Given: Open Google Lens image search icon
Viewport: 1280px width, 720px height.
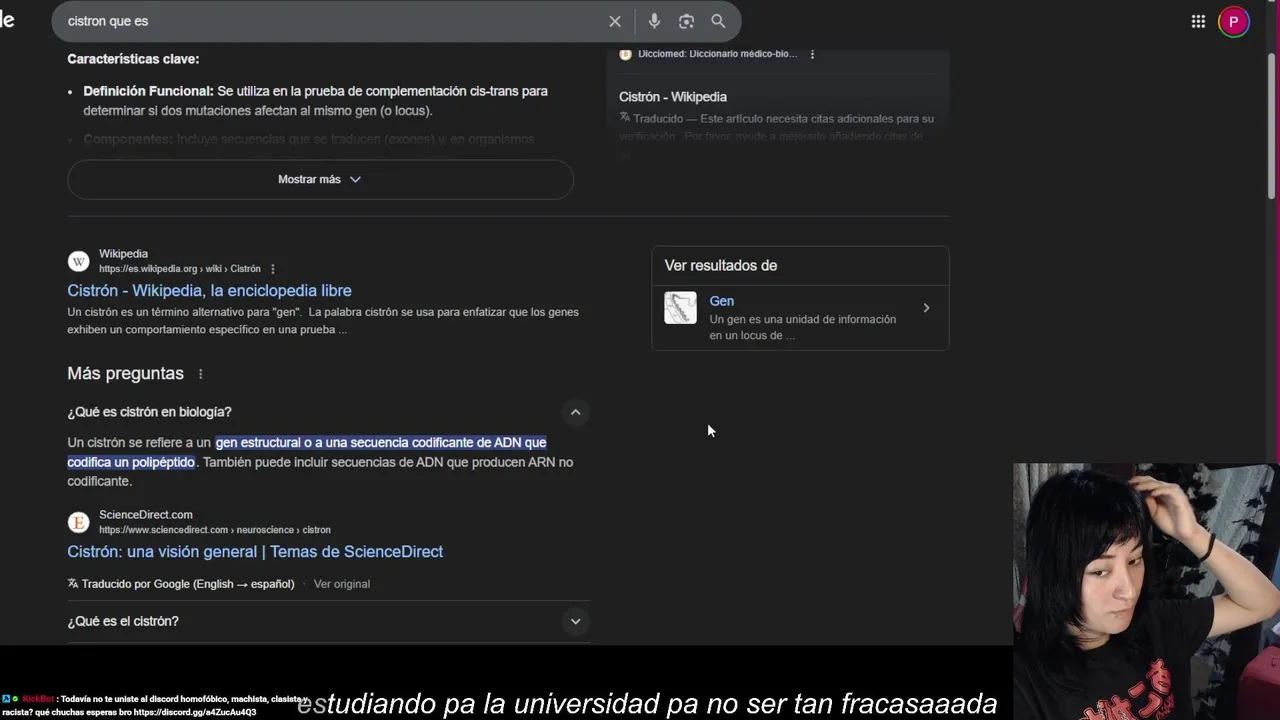Looking at the screenshot, I should point(686,21).
